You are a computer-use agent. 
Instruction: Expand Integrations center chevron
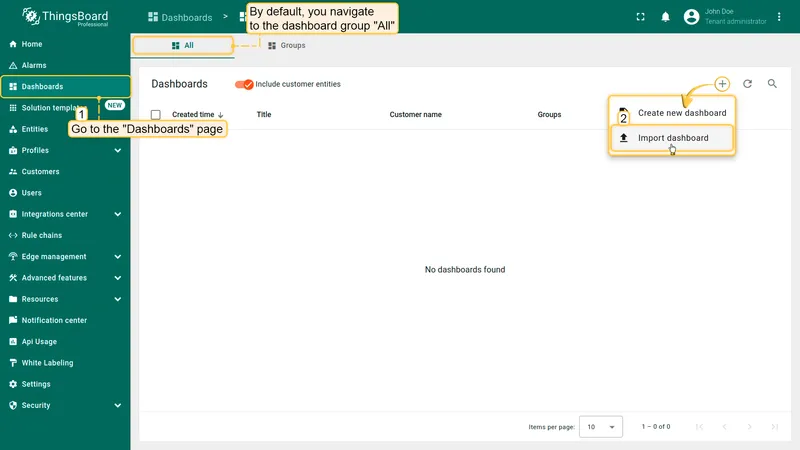point(118,214)
